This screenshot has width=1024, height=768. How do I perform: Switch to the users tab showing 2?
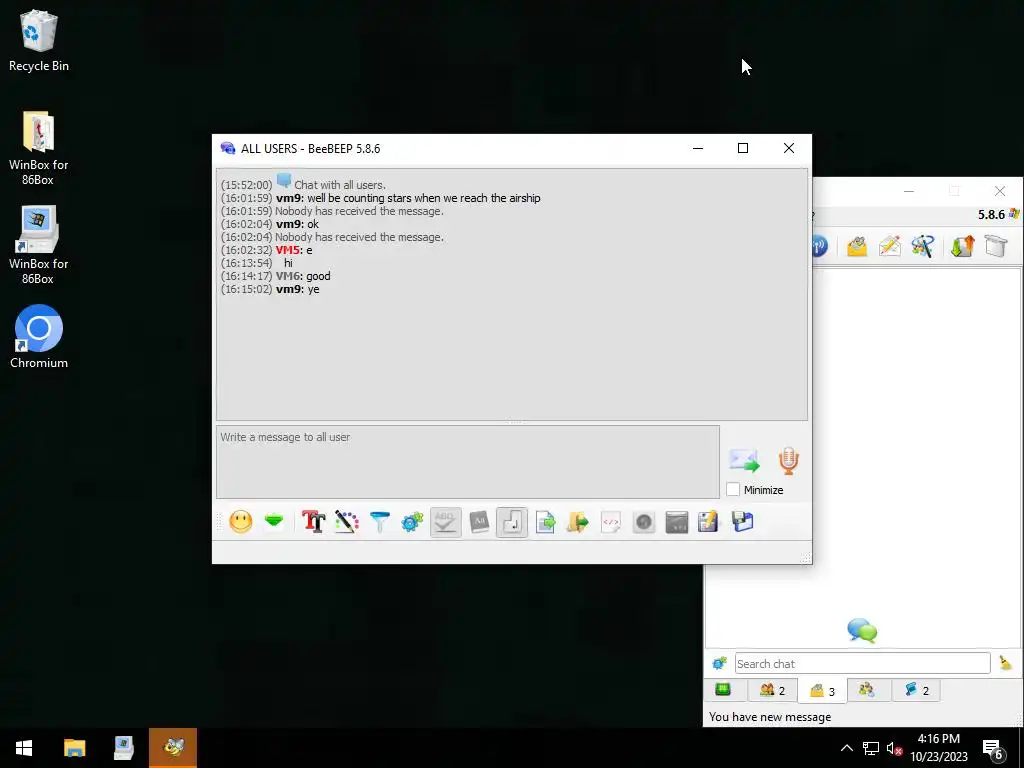pyautogui.click(x=773, y=690)
